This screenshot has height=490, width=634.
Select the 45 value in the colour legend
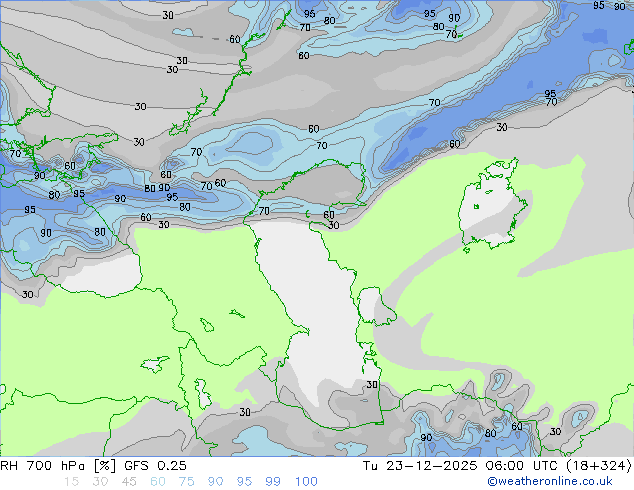129,482
